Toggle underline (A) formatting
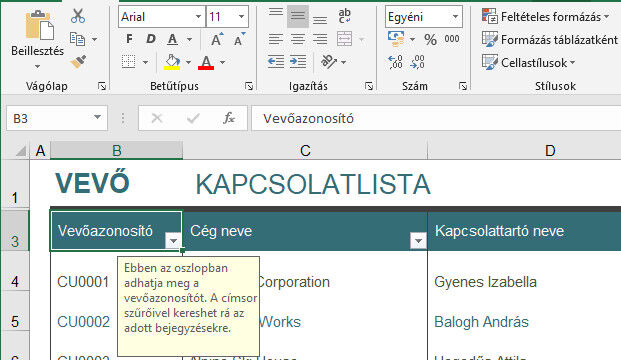This screenshot has width=621, height=360. click(172, 39)
